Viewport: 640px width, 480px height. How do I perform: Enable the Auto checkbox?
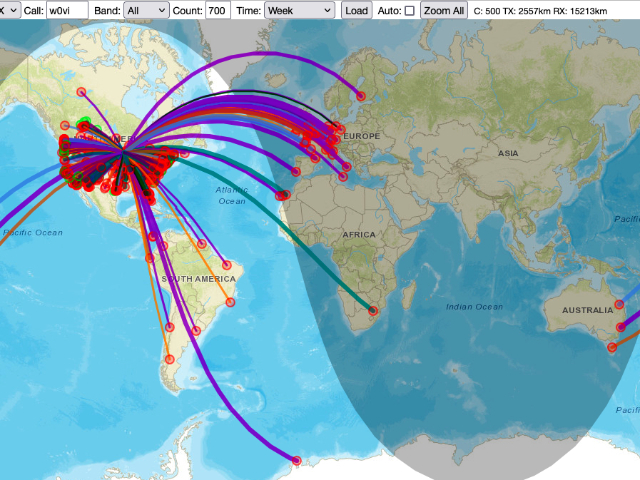click(x=409, y=10)
